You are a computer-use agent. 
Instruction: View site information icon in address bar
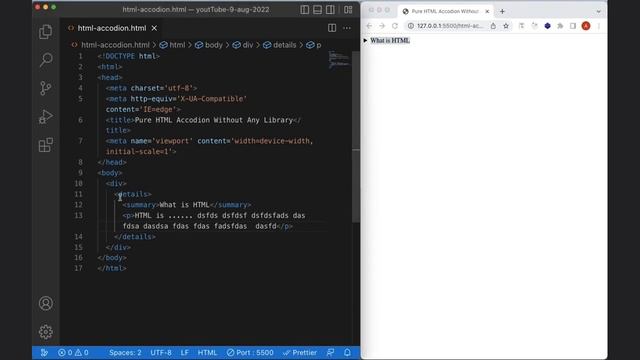tap(411, 26)
